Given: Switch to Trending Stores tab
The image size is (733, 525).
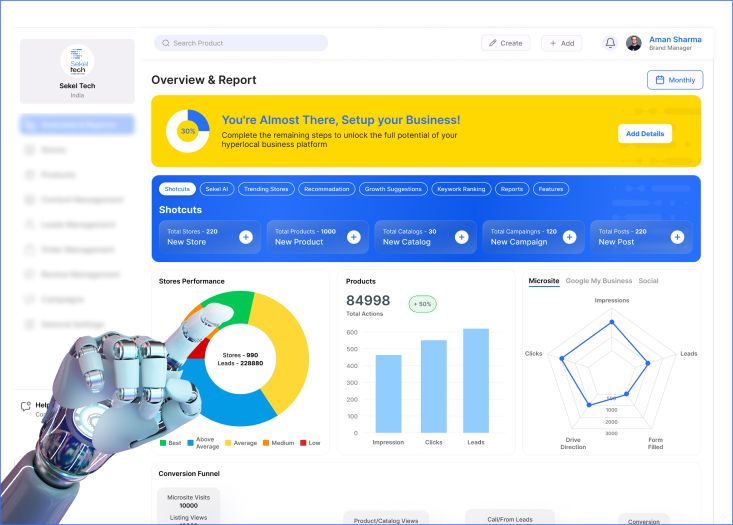Looking at the screenshot, I should click(x=266, y=189).
